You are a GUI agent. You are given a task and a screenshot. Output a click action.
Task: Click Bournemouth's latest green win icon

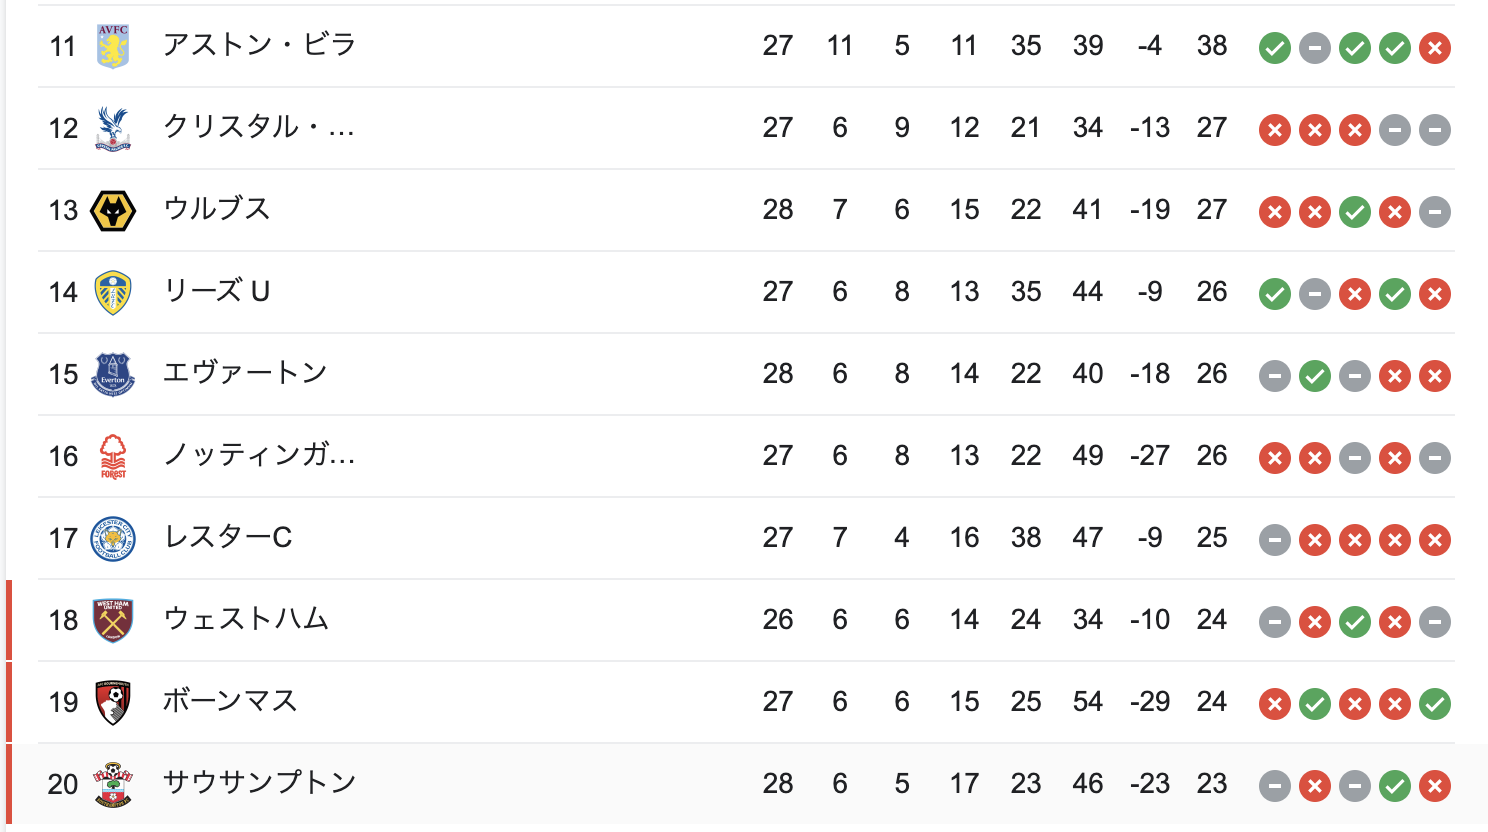coord(1435,703)
